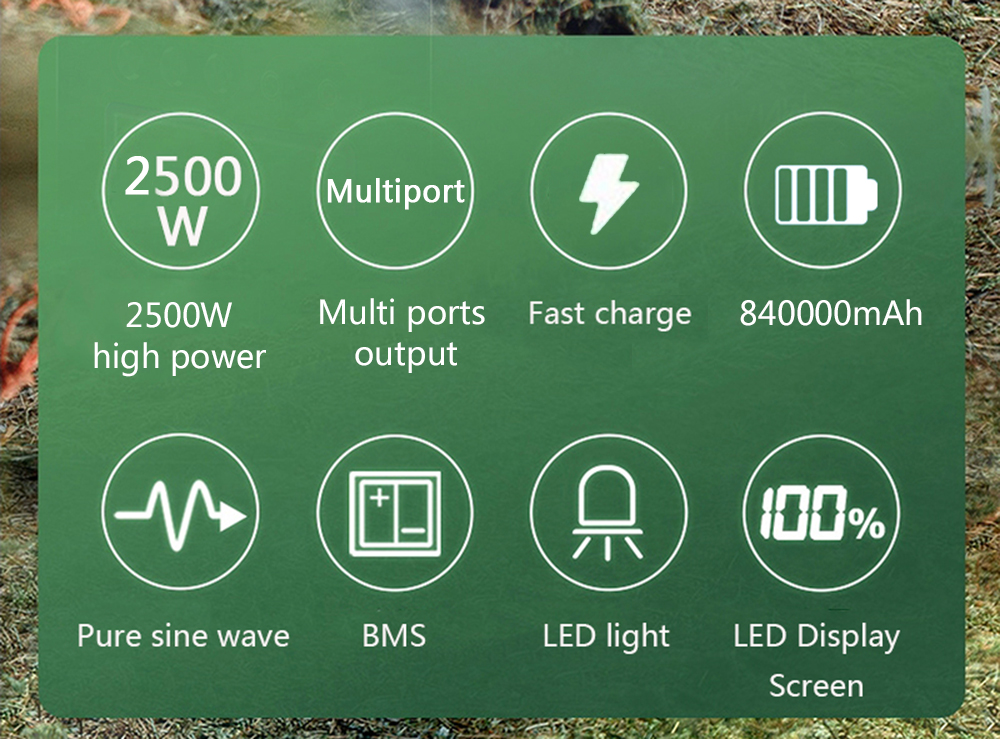
Task: Click the 2500 W circle icon
Action: (x=181, y=191)
